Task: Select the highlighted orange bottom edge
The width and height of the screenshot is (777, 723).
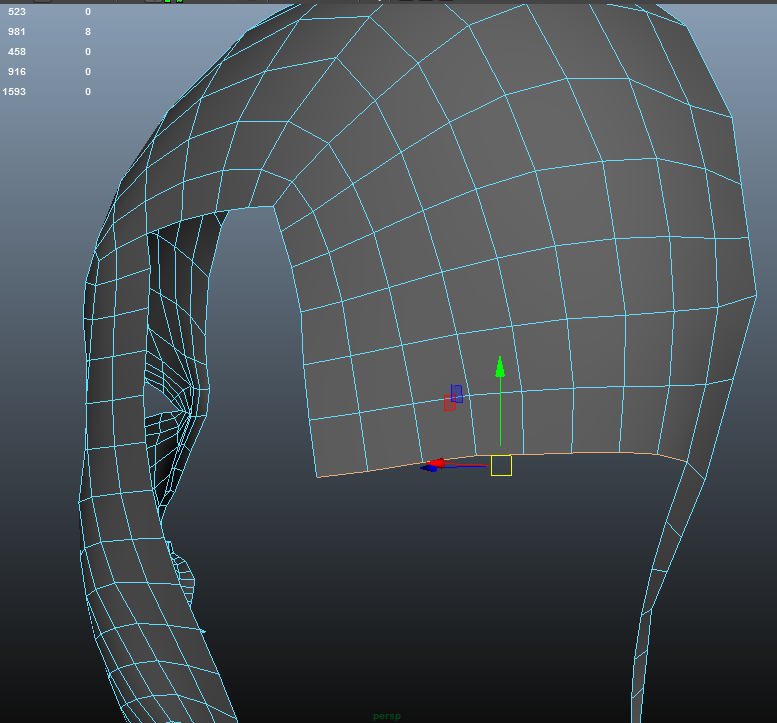Action: [580, 453]
